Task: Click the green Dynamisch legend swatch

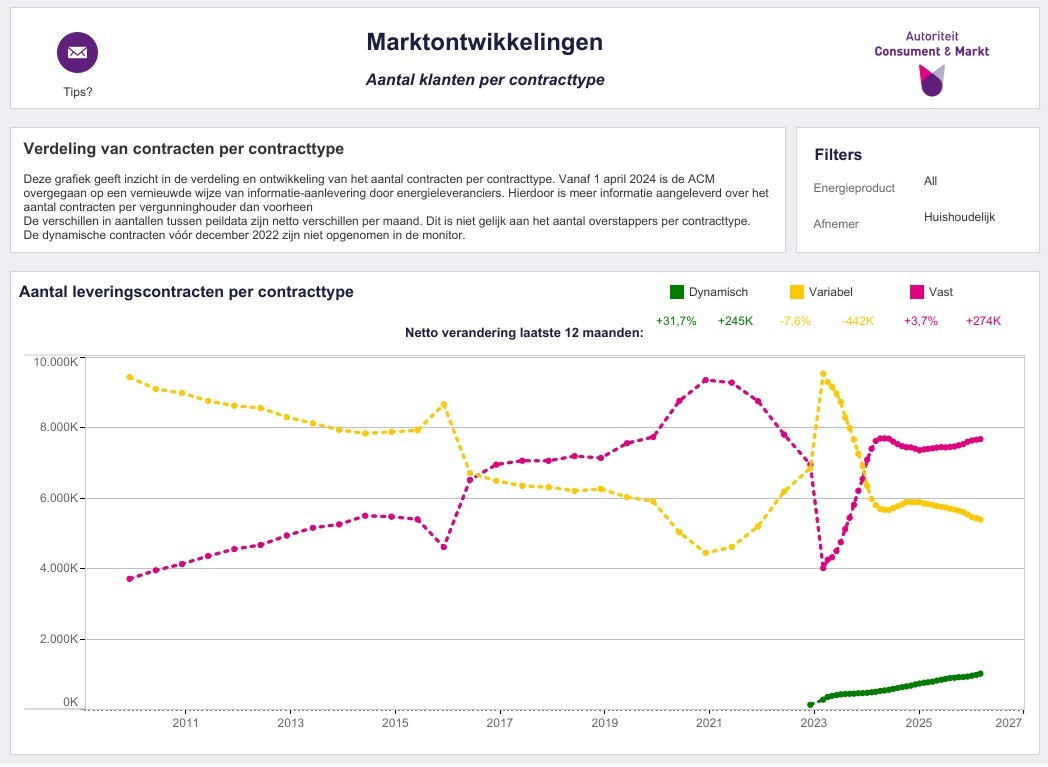Action: coord(677,292)
